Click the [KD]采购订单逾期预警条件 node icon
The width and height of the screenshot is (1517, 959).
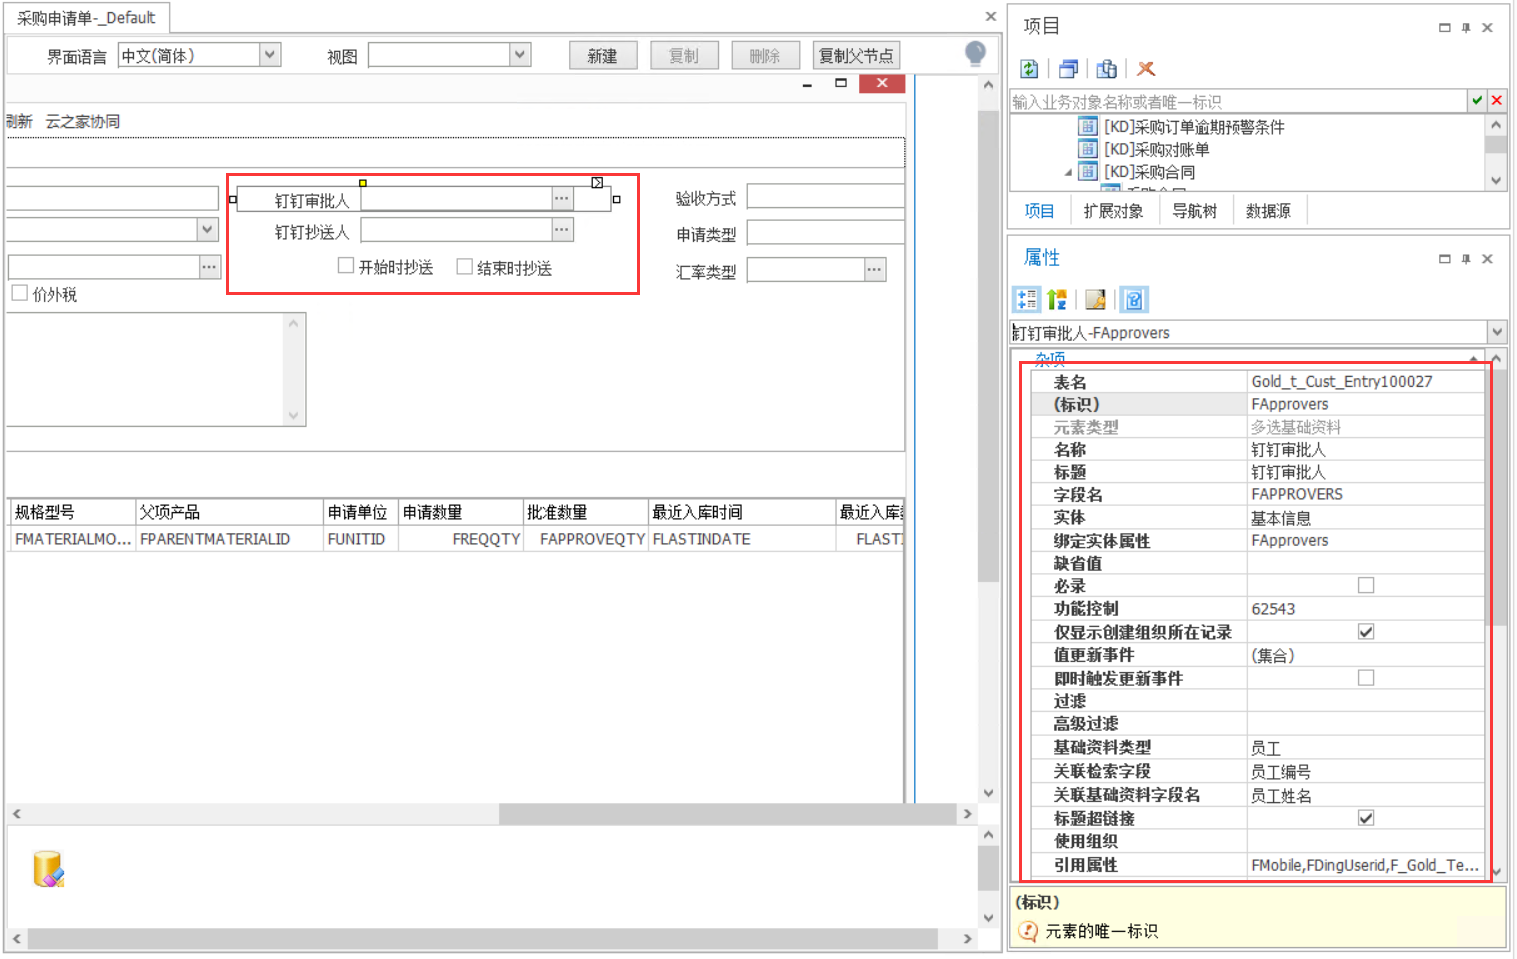coord(1088,126)
